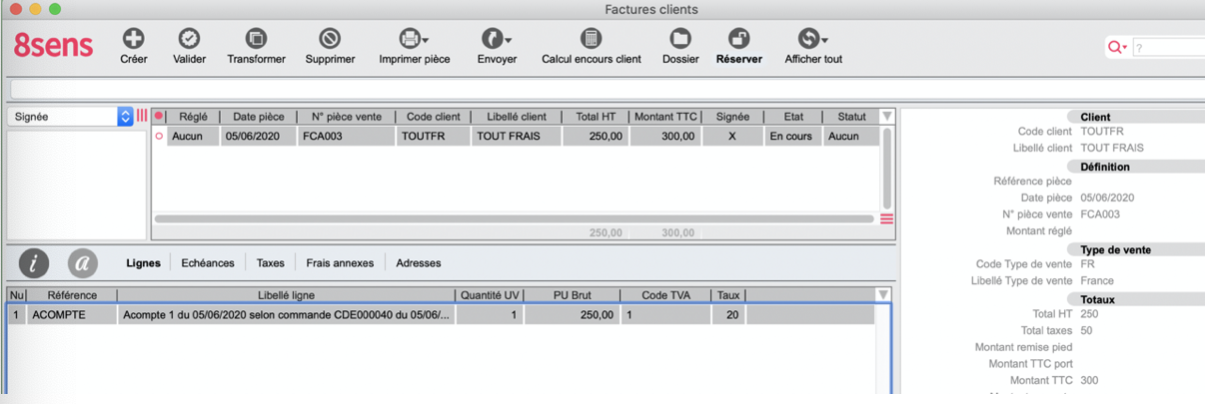The width and height of the screenshot is (1208, 404).
Task: Click the Taux column header
Action: tap(727, 295)
